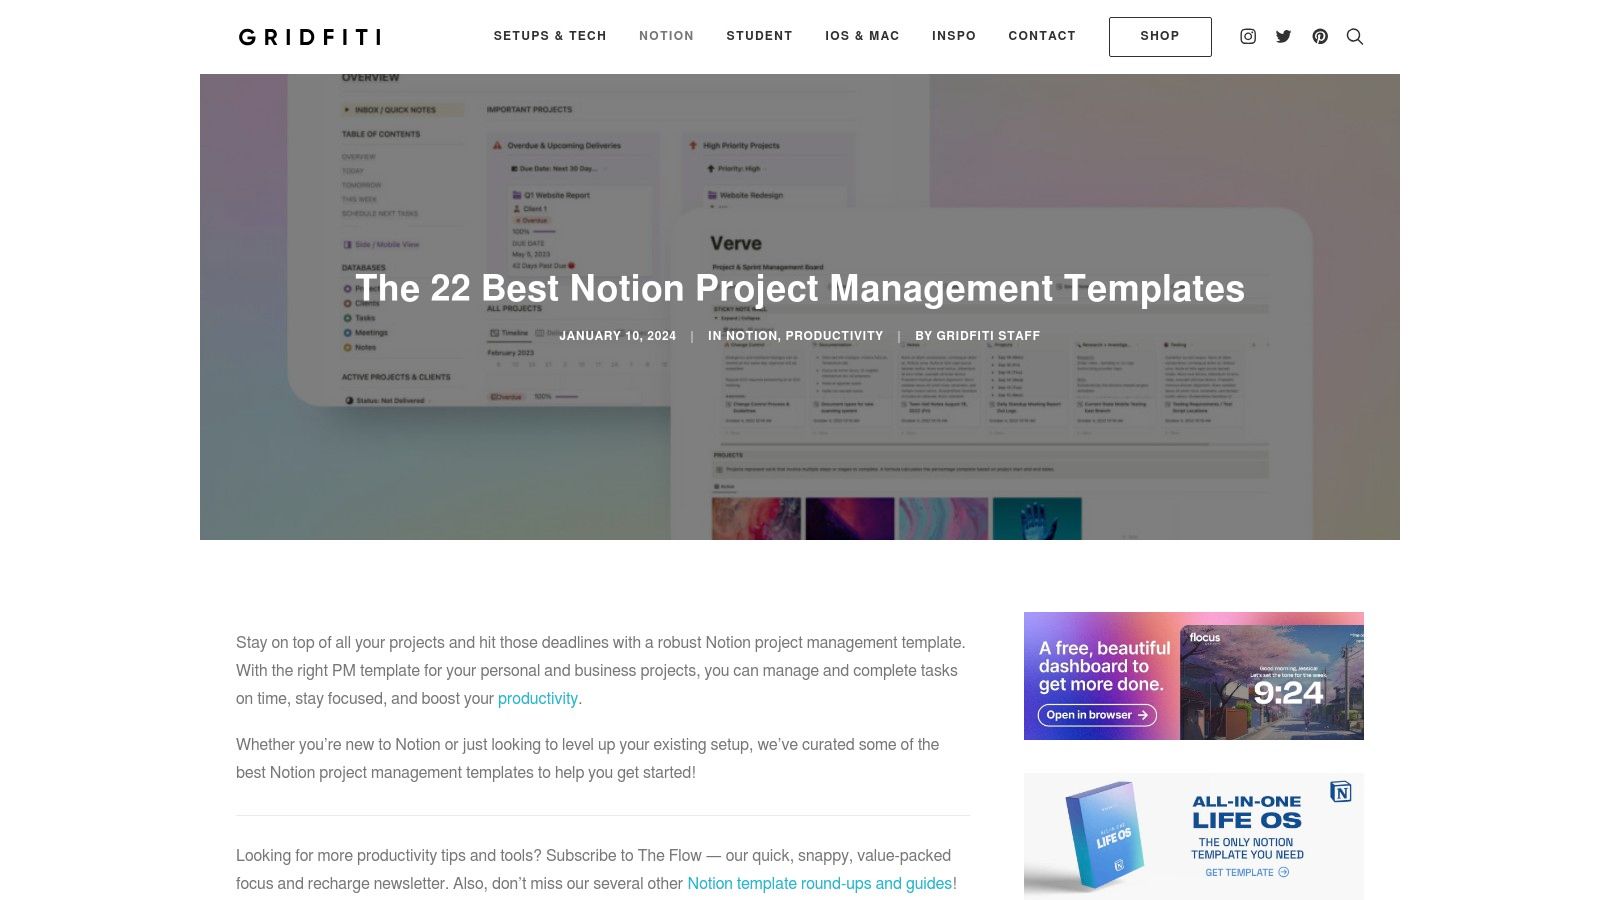Click the Flocus dashboard preview image

pyautogui.click(x=1272, y=676)
